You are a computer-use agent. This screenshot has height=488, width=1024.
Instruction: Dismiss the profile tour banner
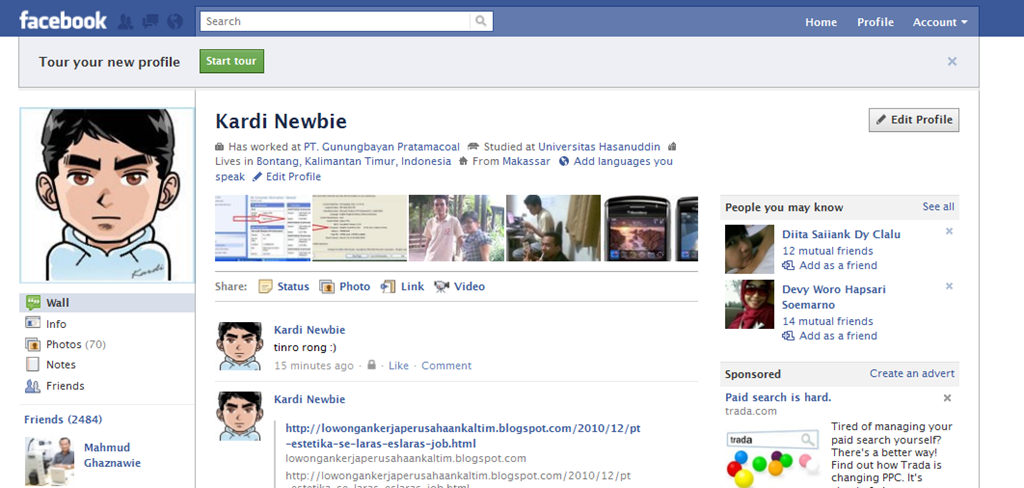coord(952,61)
